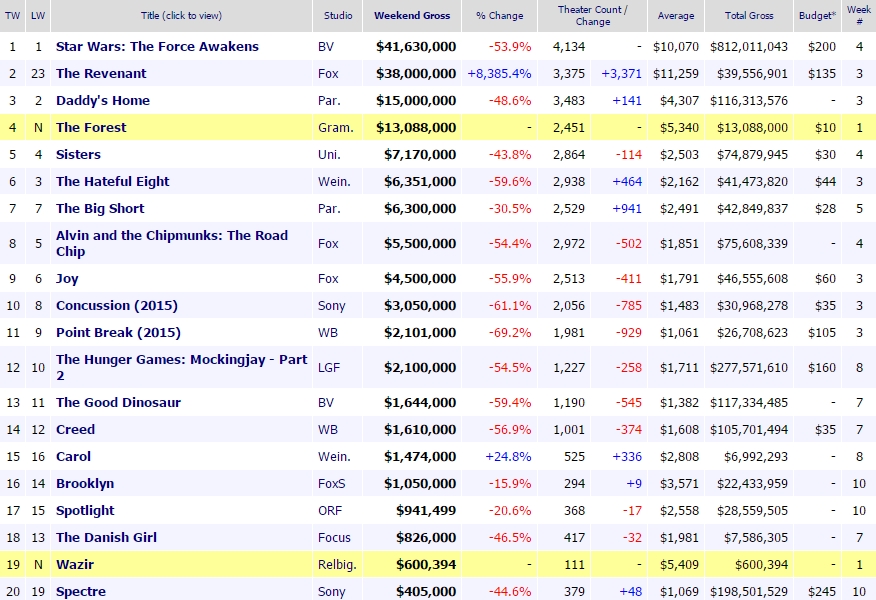The height and width of the screenshot is (600, 876).
Task: Open Daddy's Home movie page
Action: [x=103, y=101]
